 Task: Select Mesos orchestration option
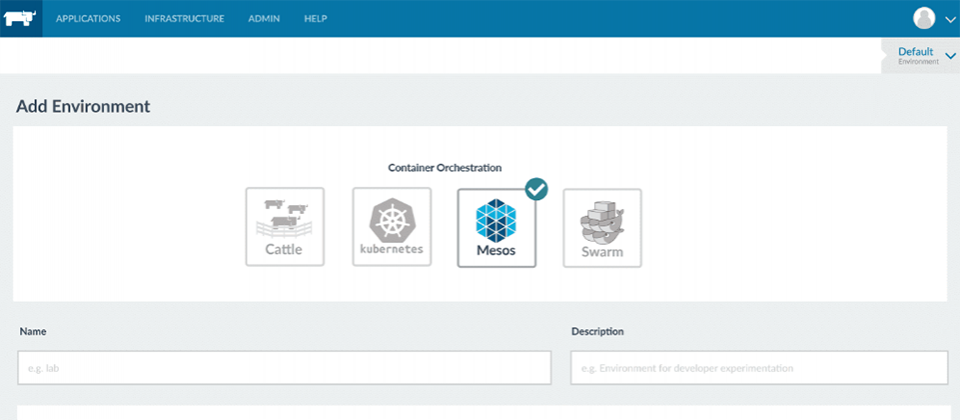point(497,228)
